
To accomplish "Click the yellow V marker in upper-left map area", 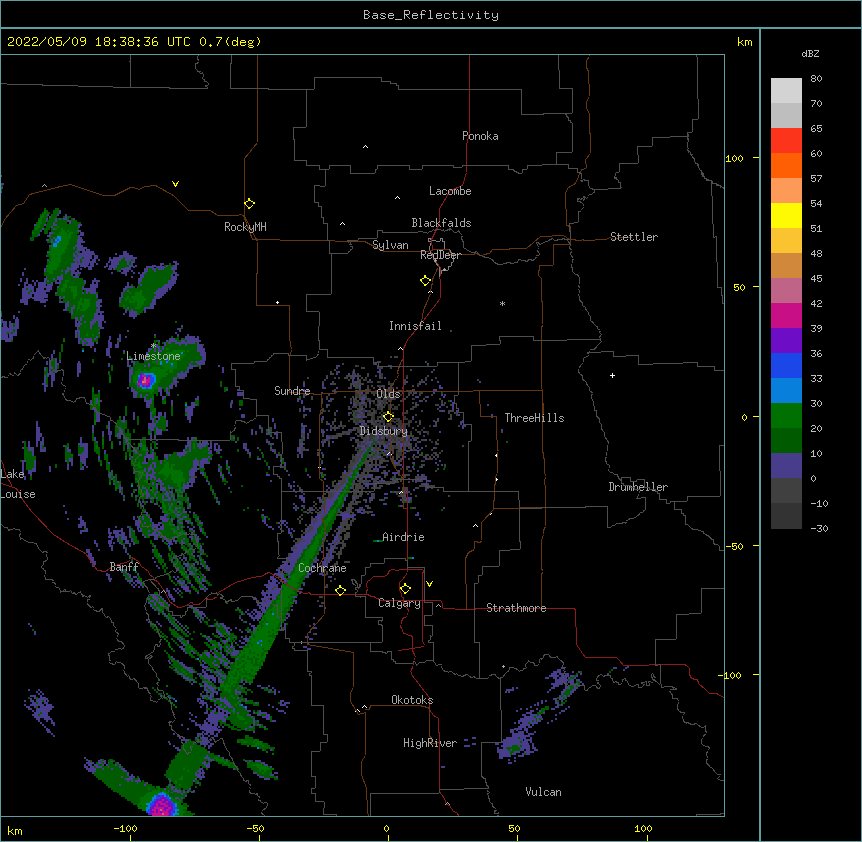I will pos(175,184).
